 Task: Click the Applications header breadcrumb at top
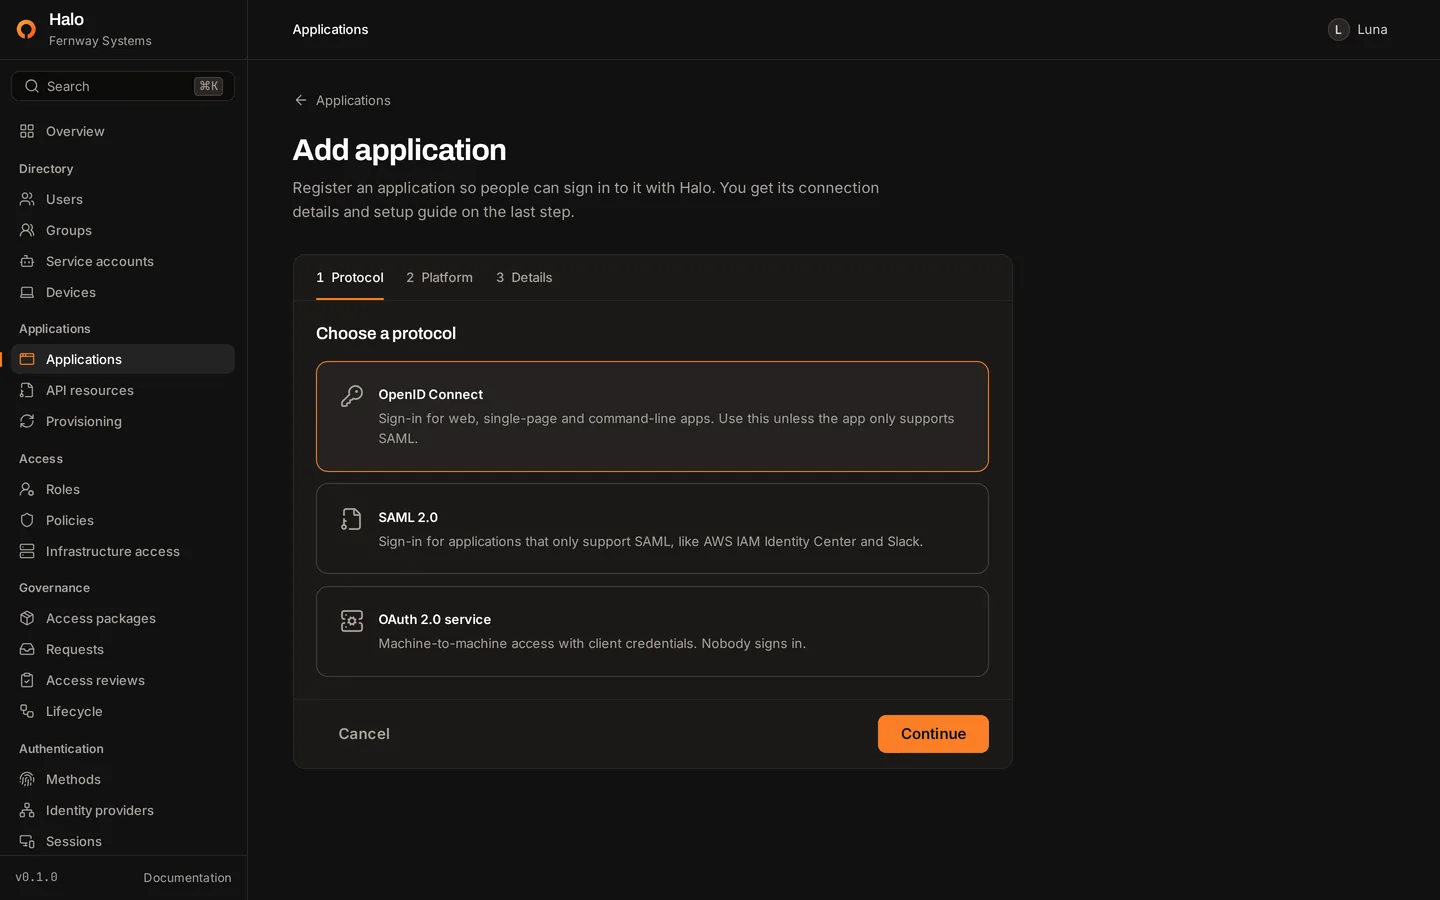point(330,29)
